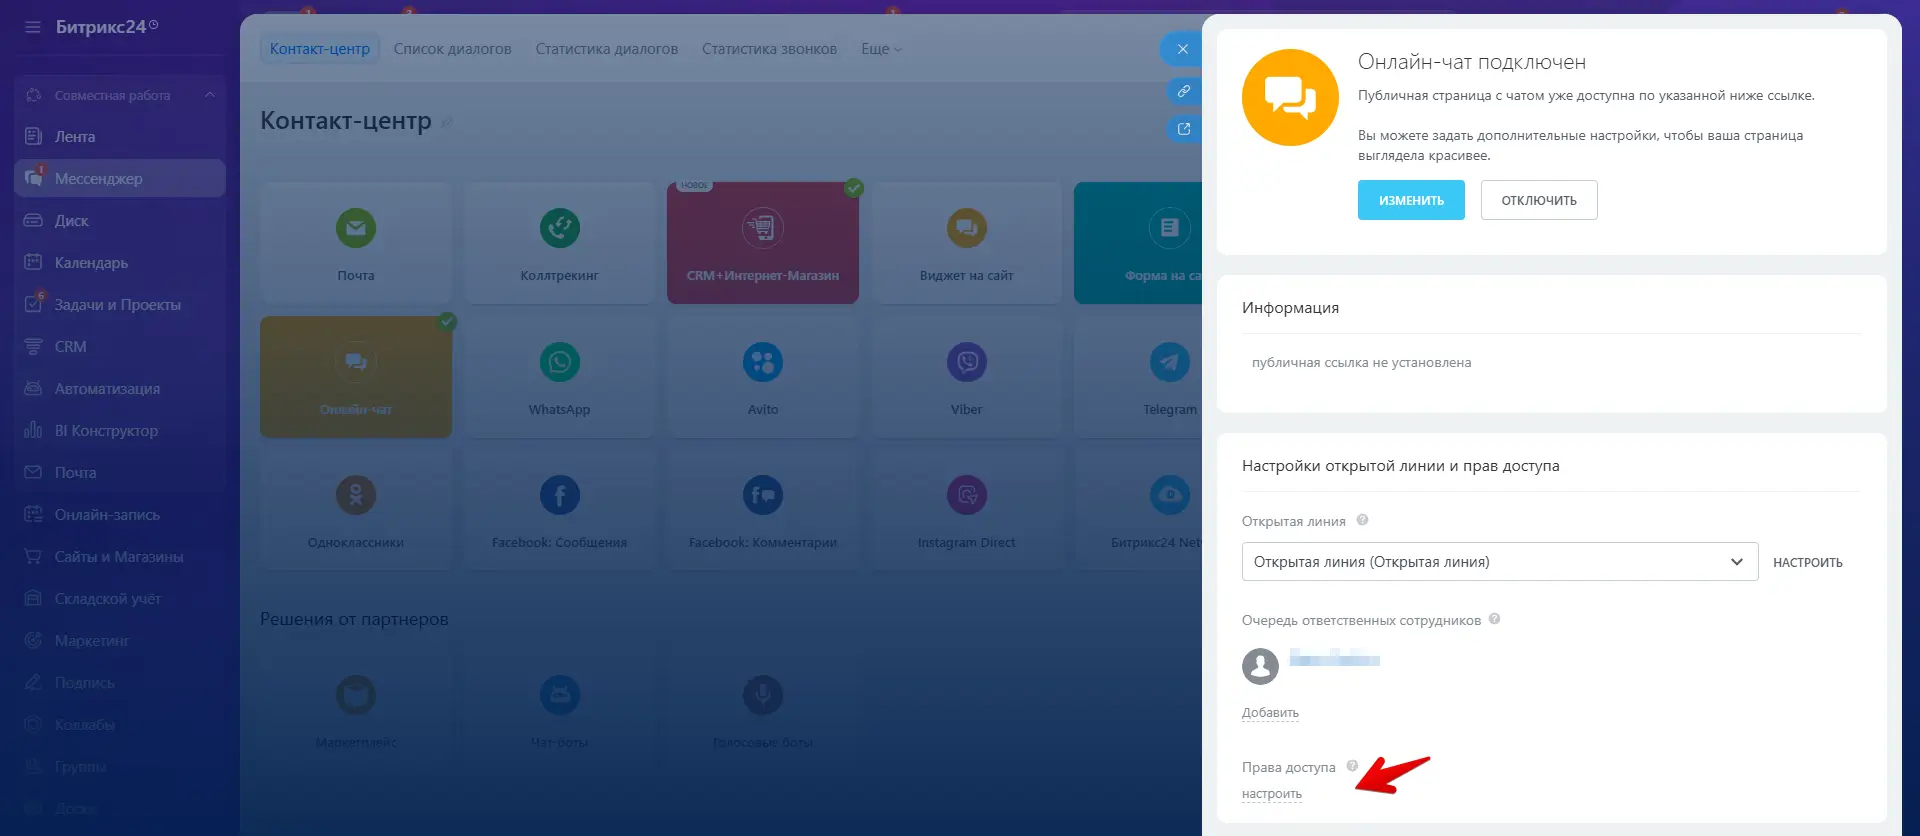Click the copy link icon on slider edge
Screen dimensions: 1920x836
click(x=1184, y=91)
